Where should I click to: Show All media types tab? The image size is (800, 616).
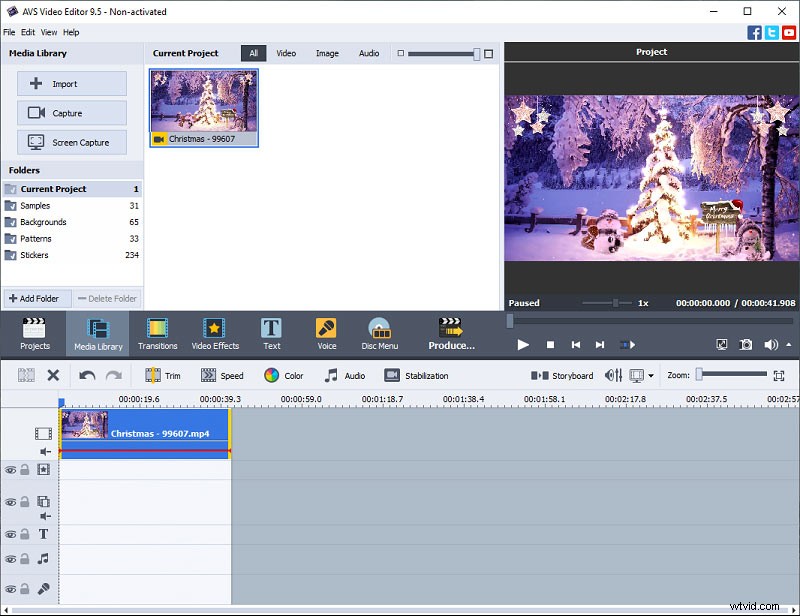pos(254,53)
